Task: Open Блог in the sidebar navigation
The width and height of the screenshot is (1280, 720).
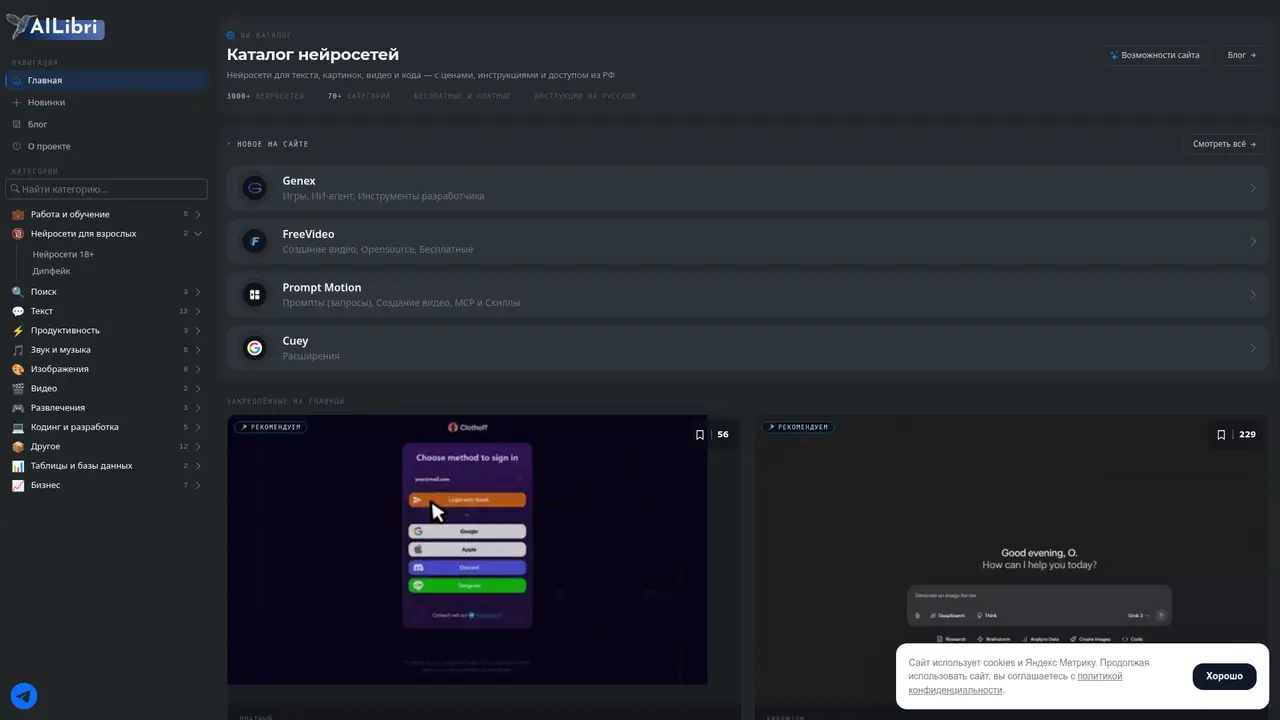Action: (107, 124)
